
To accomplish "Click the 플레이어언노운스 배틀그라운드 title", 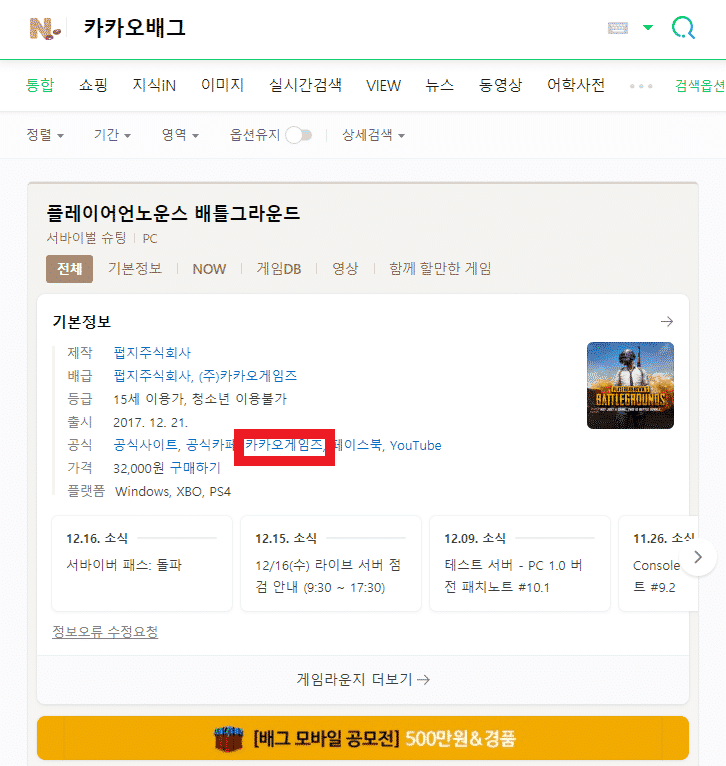I will point(173,213).
